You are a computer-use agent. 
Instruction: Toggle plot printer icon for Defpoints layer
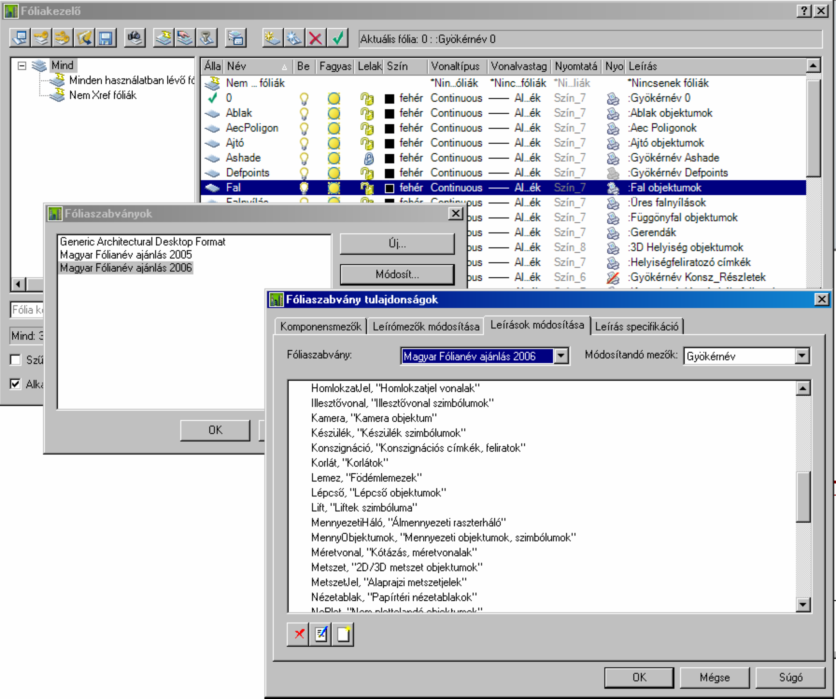613,173
